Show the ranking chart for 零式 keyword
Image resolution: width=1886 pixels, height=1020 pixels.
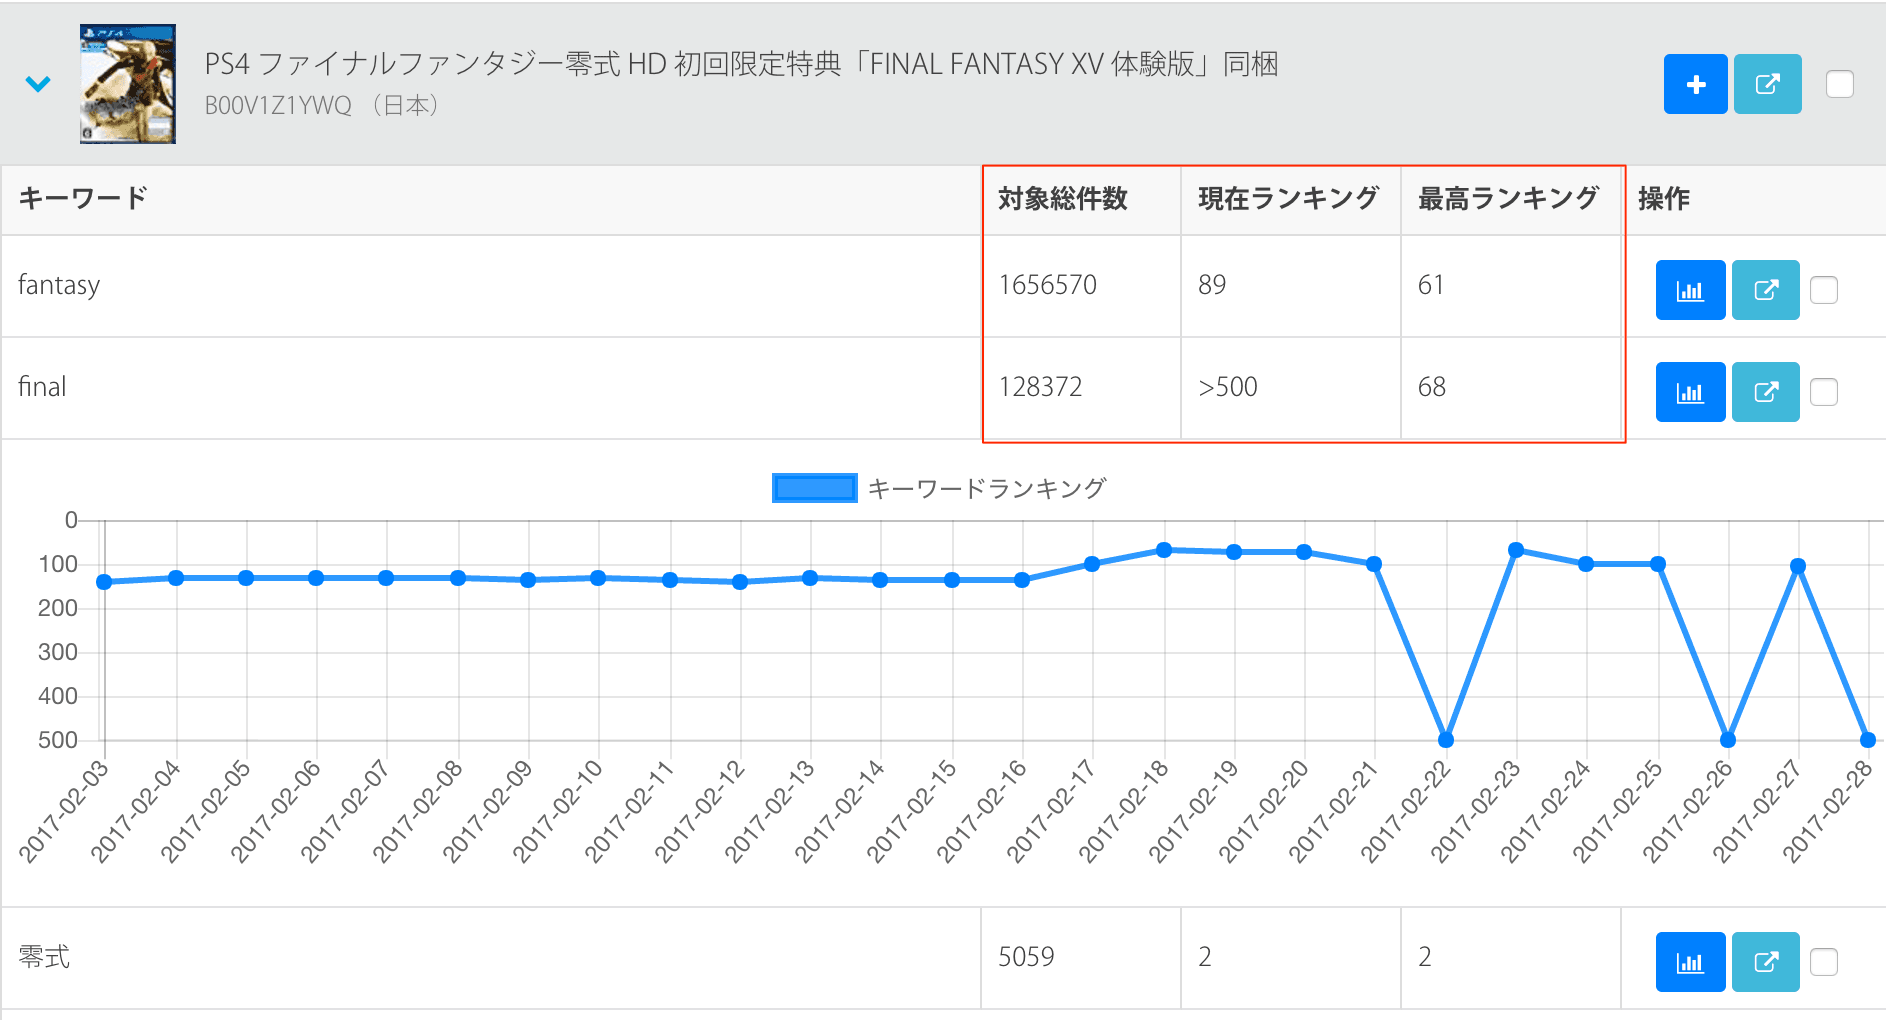pyautogui.click(x=1690, y=962)
